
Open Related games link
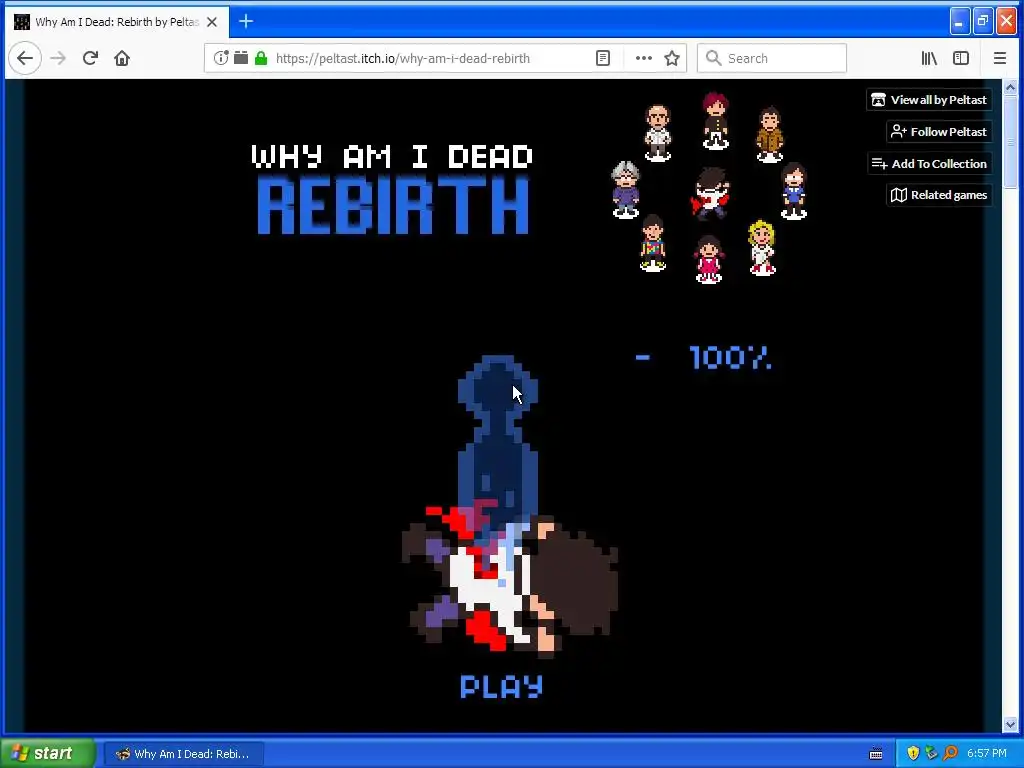pos(939,195)
